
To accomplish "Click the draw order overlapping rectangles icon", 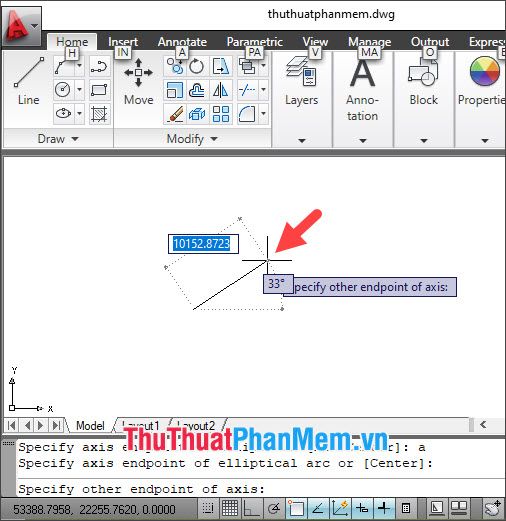I will point(247,66).
